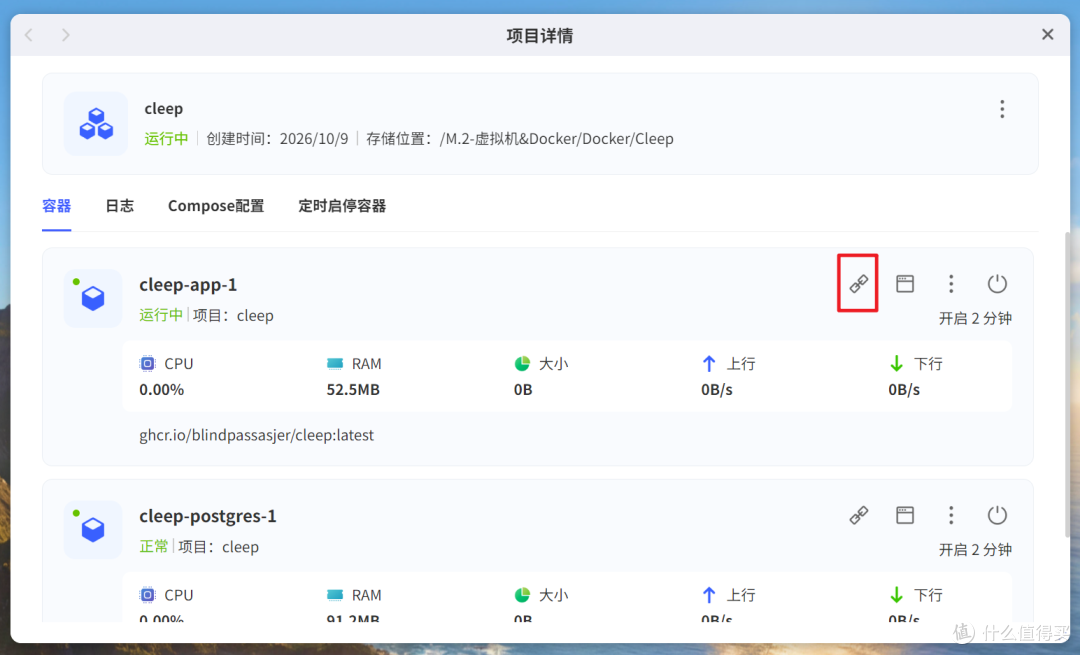Click the 0.00% CPU value in cleep-app-1

tap(161, 390)
